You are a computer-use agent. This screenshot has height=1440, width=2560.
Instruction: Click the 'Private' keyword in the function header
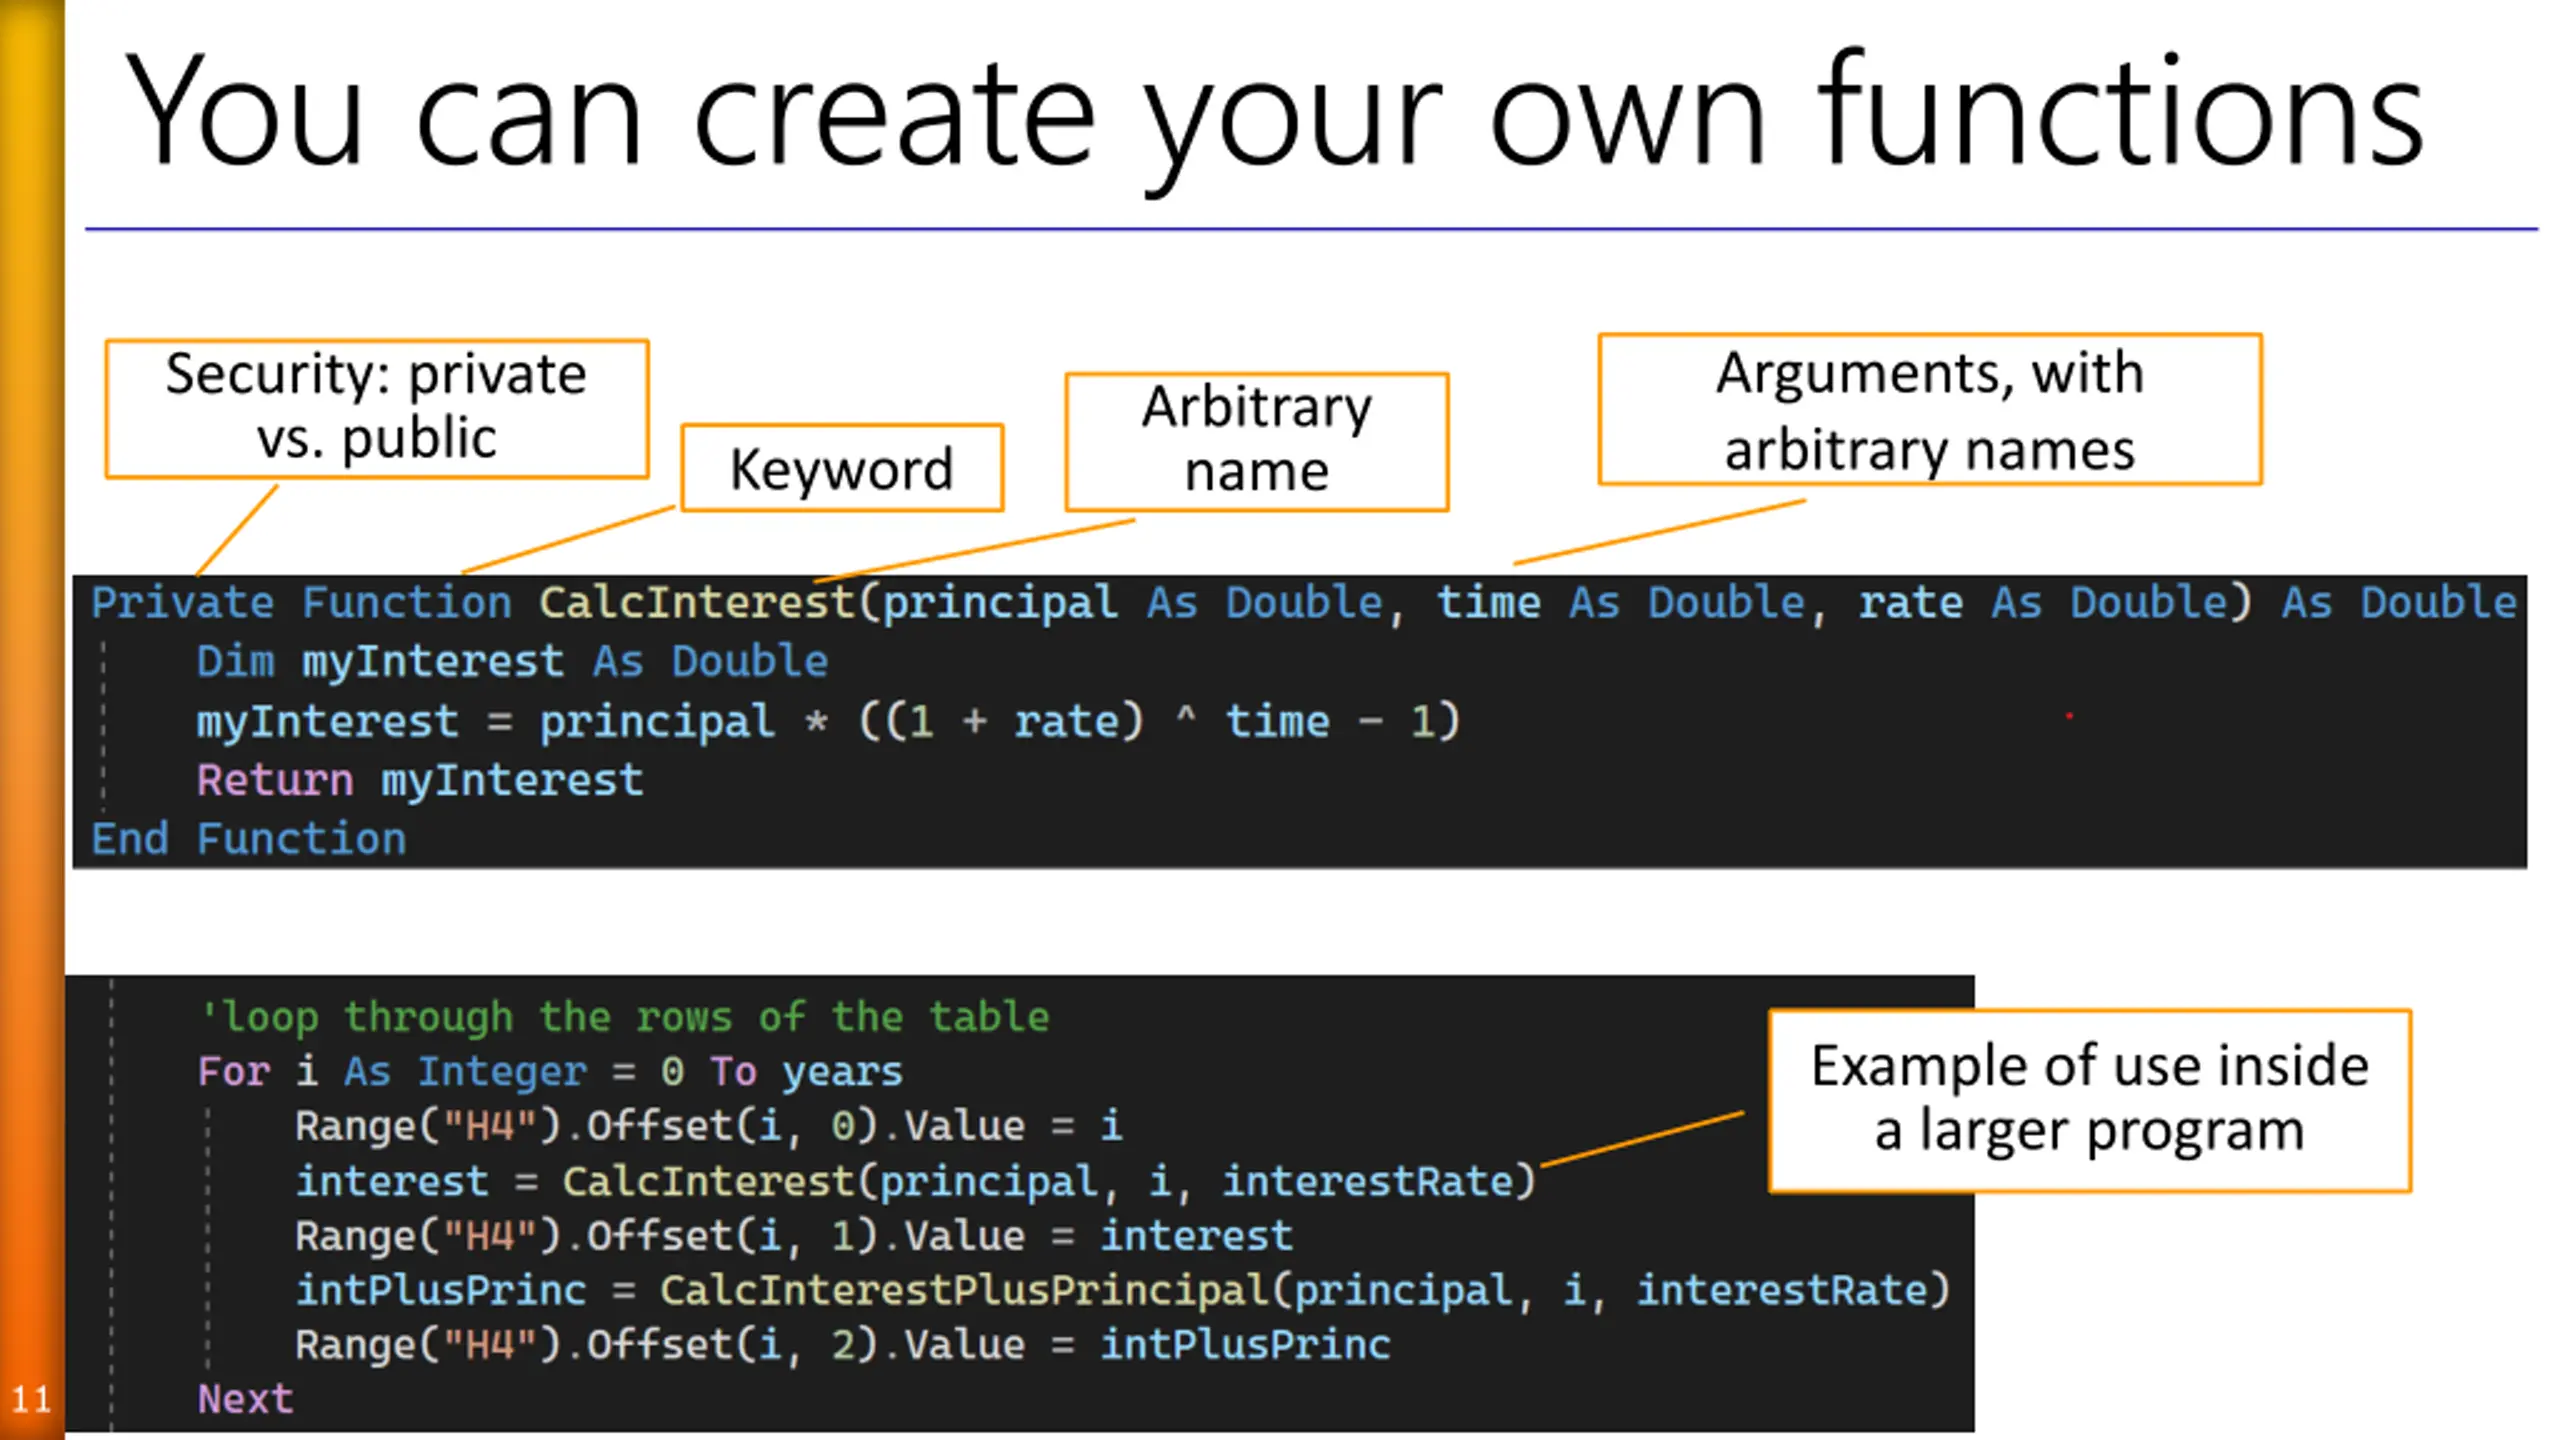[x=182, y=603]
